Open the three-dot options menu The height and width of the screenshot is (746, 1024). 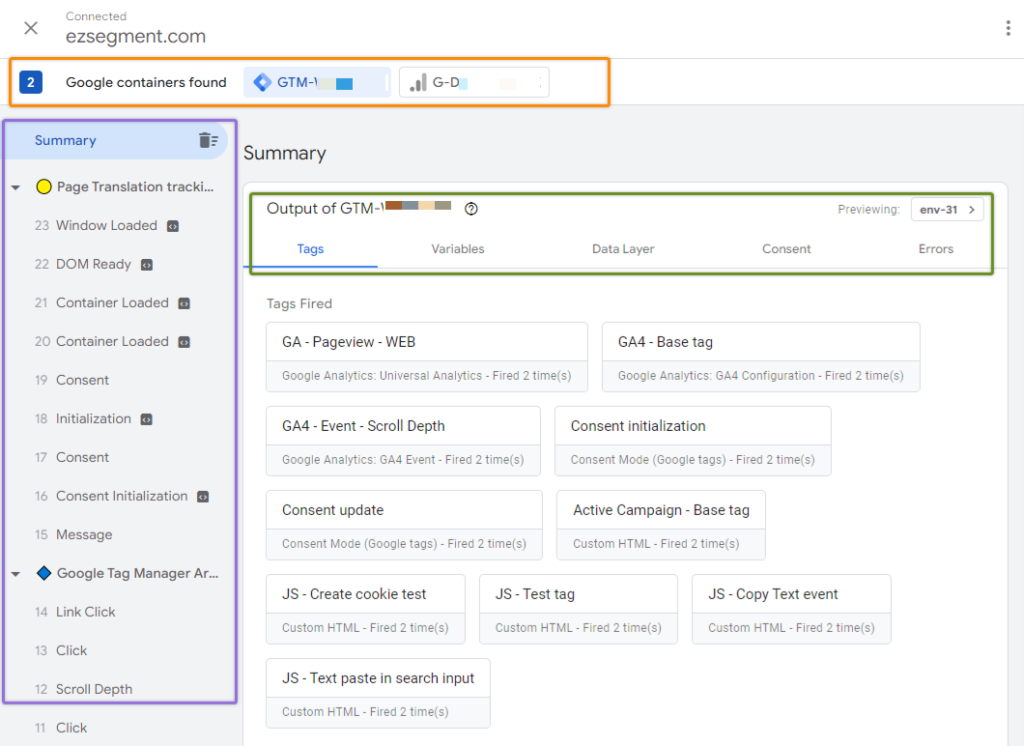[x=1008, y=28]
